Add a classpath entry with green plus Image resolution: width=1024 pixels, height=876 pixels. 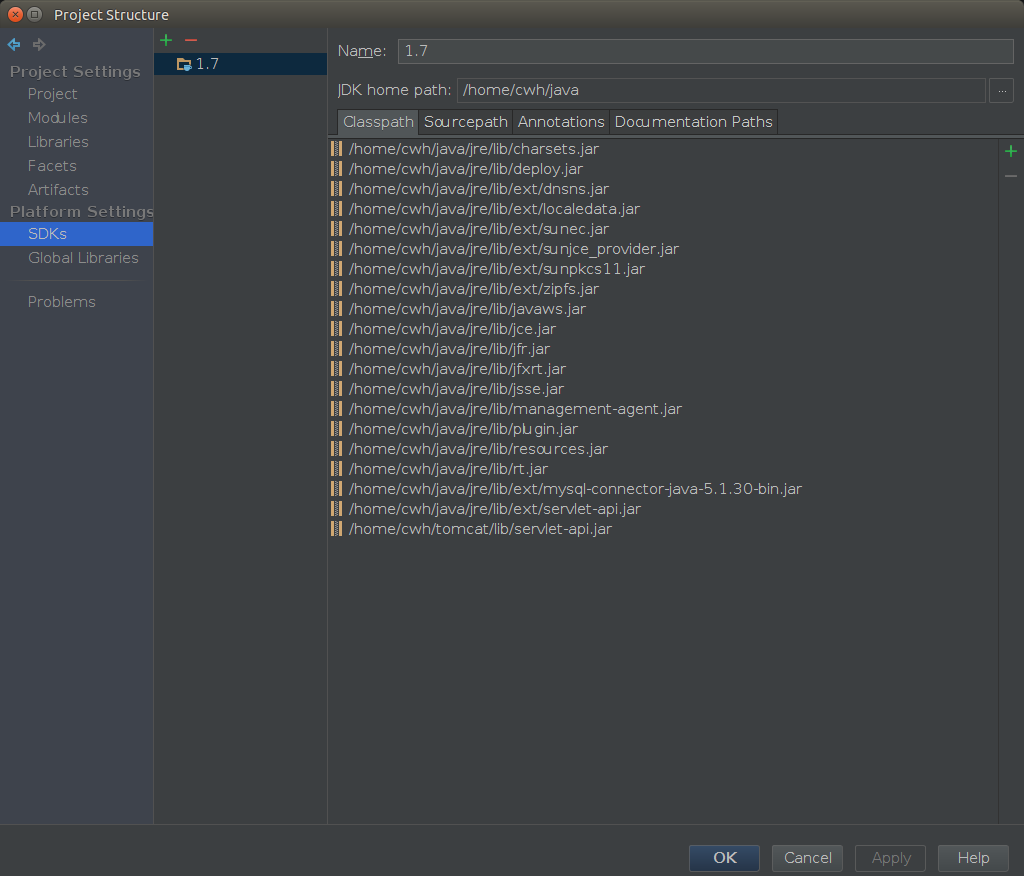(1010, 151)
